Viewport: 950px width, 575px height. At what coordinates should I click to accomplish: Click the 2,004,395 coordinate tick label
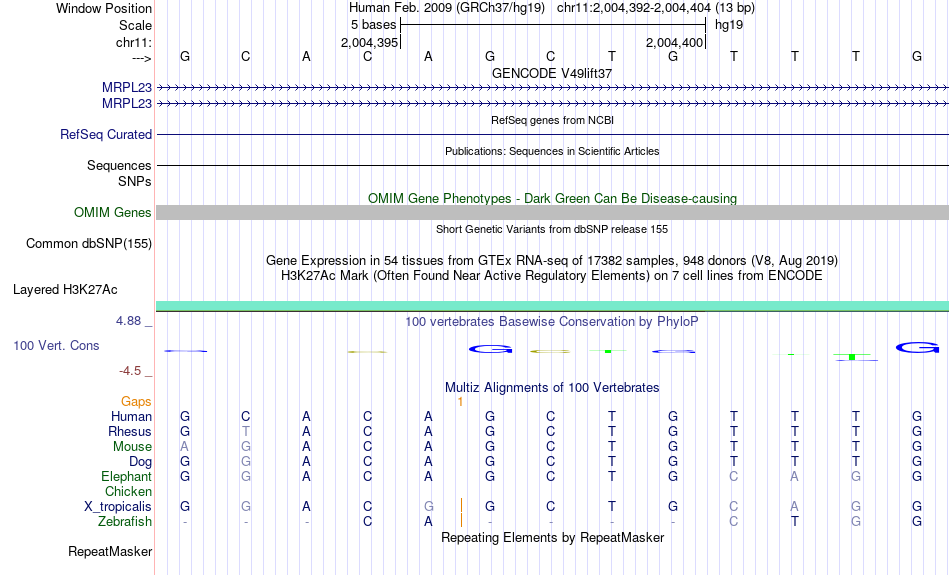(370, 42)
